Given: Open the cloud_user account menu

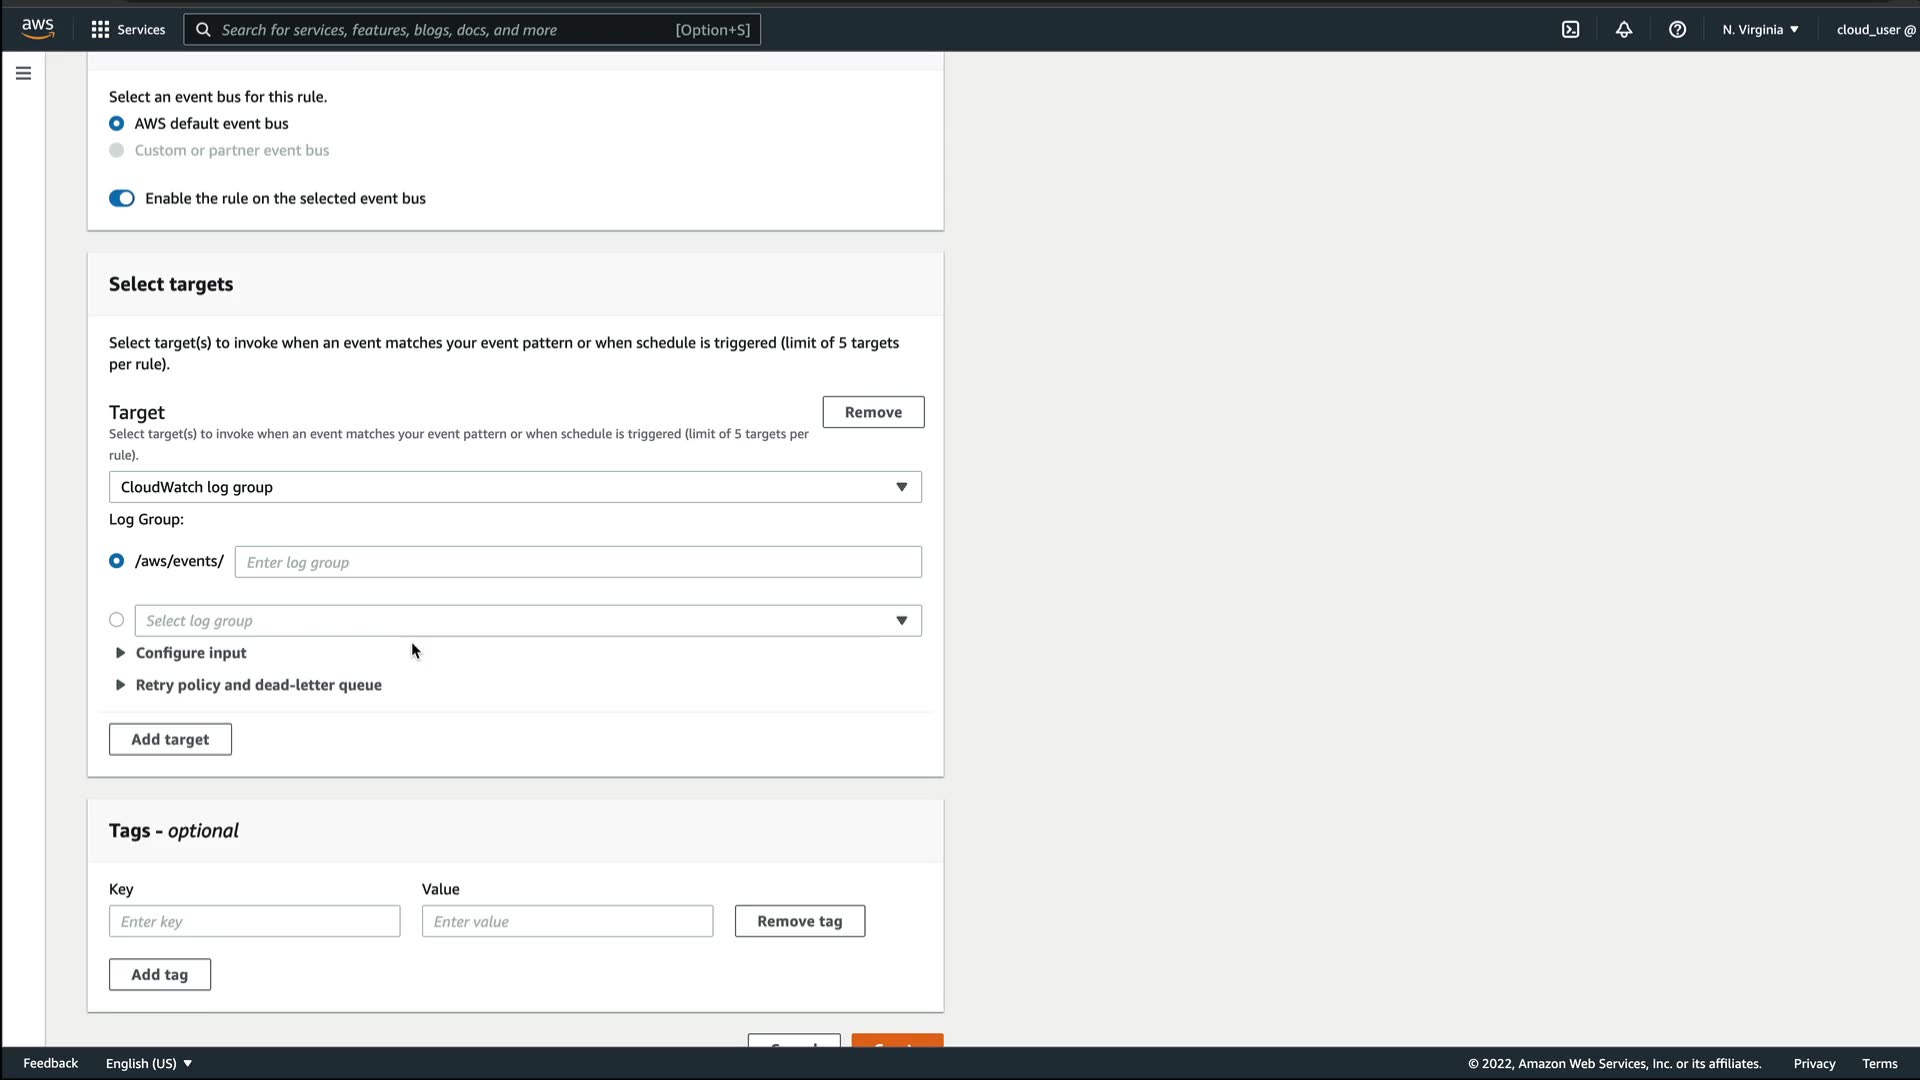Looking at the screenshot, I should [x=1875, y=30].
